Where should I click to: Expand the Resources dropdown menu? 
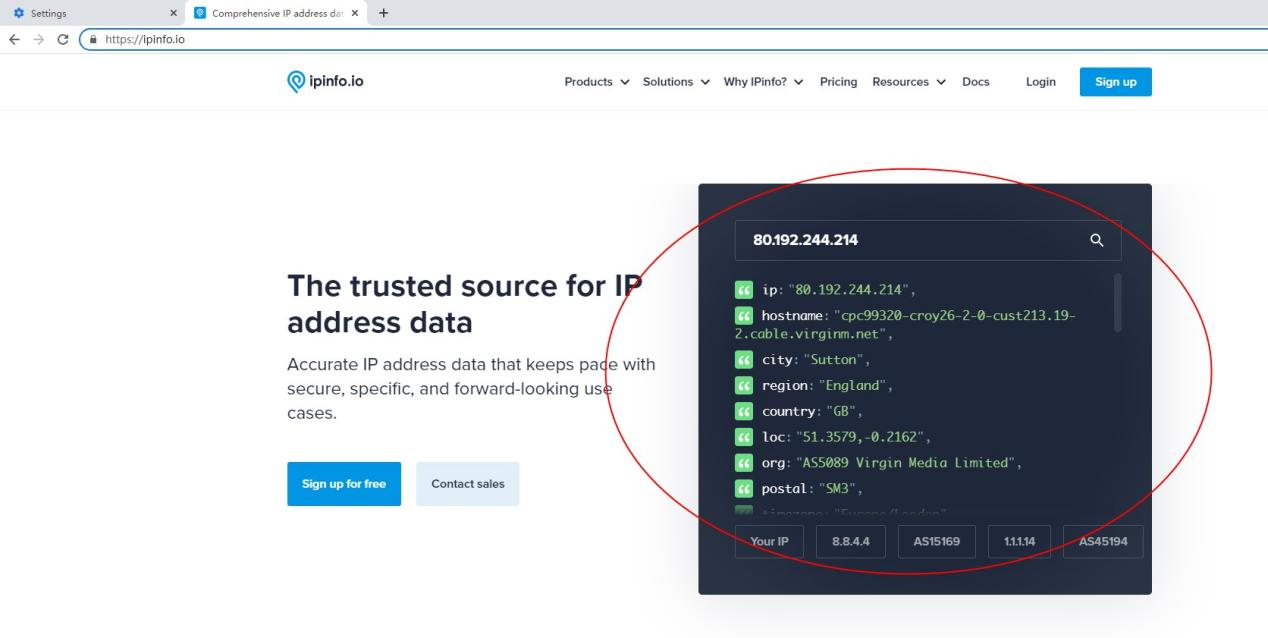(909, 82)
